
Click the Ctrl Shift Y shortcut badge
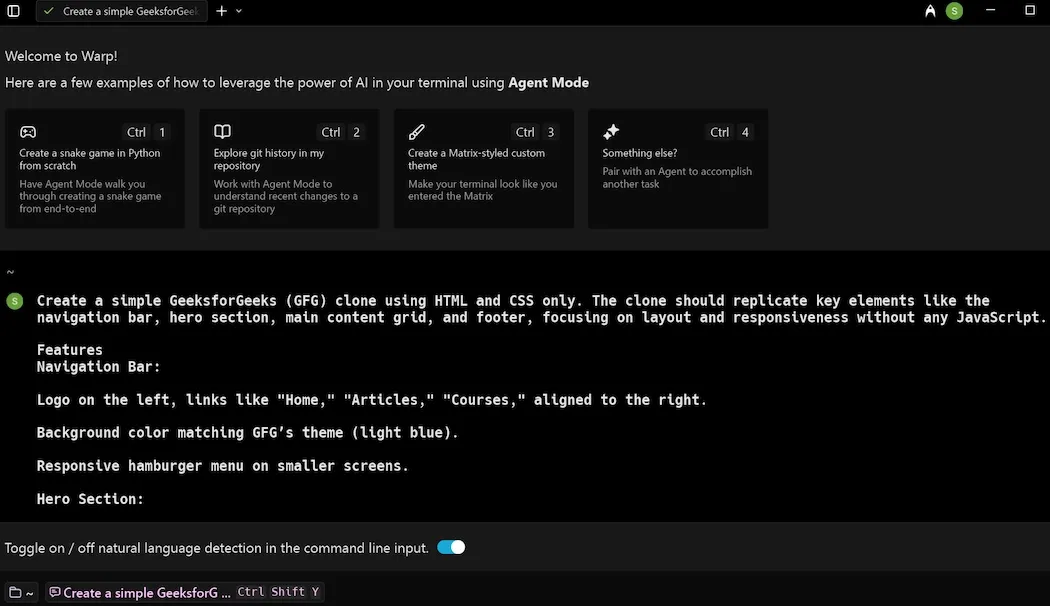tap(277, 592)
